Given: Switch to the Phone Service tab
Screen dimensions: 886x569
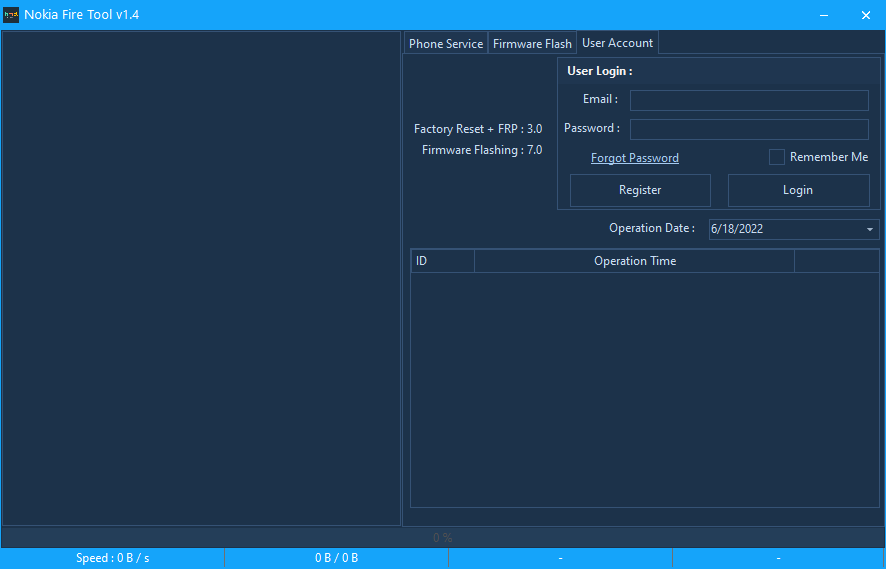Looking at the screenshot, I should click(x=446, y=44).
